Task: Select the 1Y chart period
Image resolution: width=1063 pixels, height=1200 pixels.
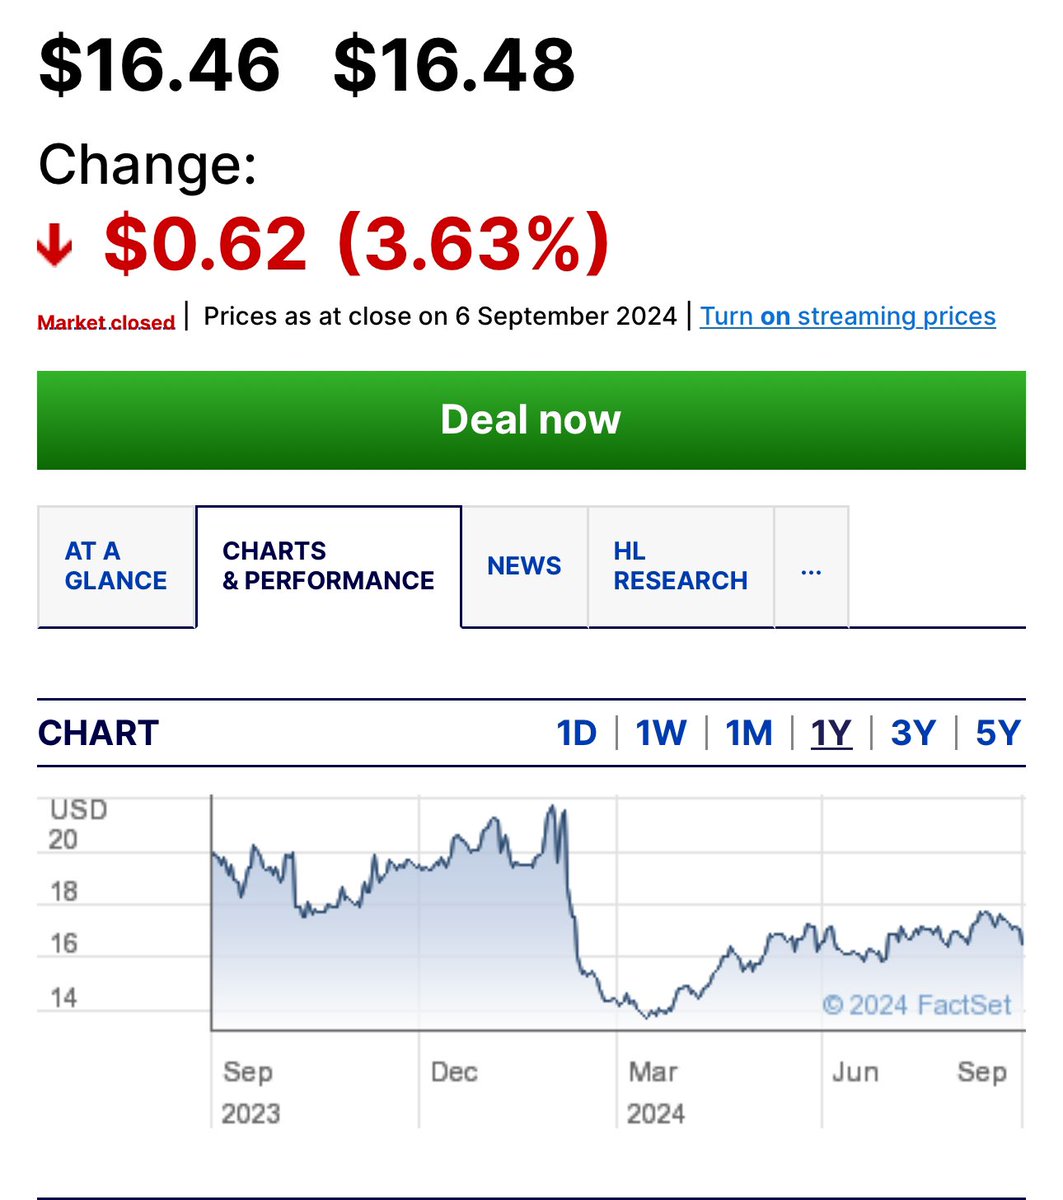Action: (x=831, y=733)
